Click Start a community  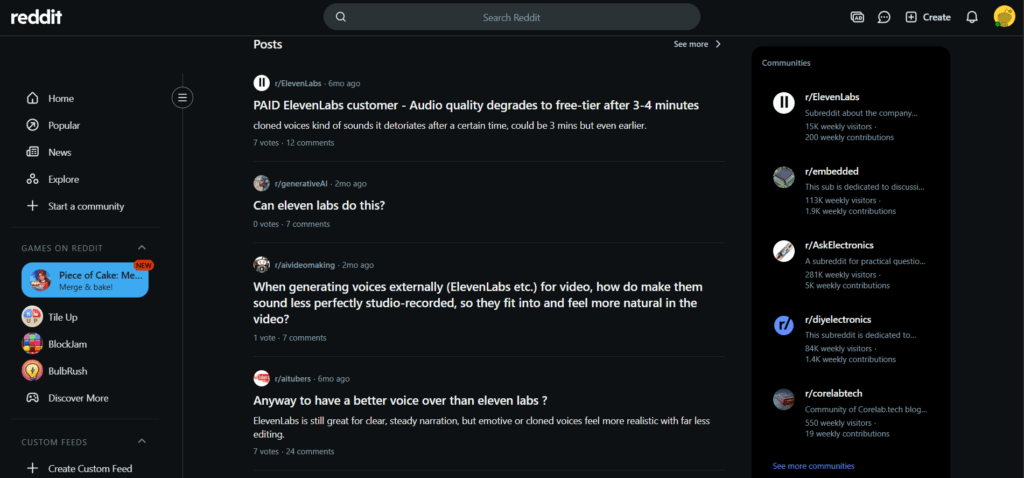(84, 206)
